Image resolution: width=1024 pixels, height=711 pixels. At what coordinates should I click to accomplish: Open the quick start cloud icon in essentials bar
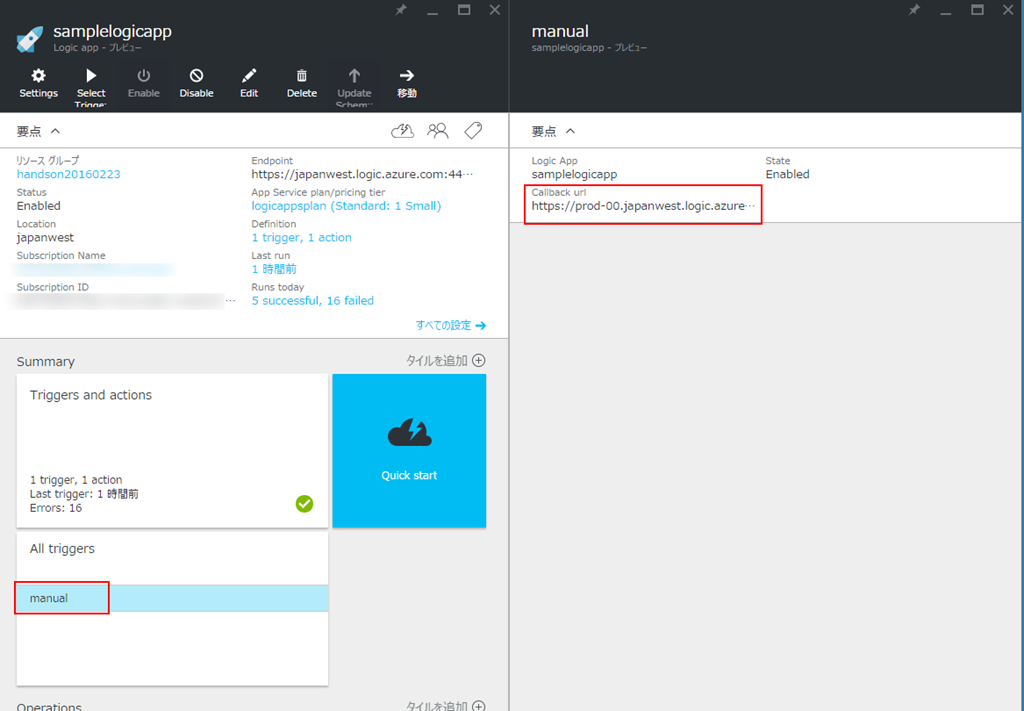pyautogui.click(x=402, y=131)
